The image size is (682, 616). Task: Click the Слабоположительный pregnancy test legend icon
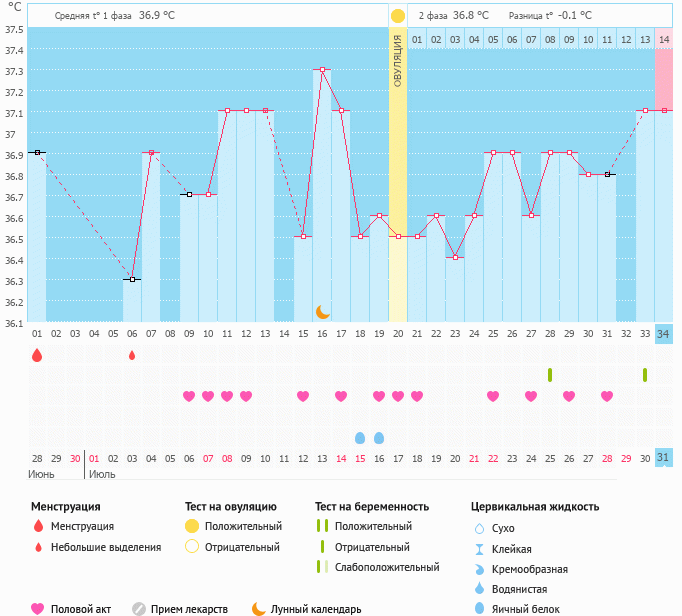click(321, 567)
